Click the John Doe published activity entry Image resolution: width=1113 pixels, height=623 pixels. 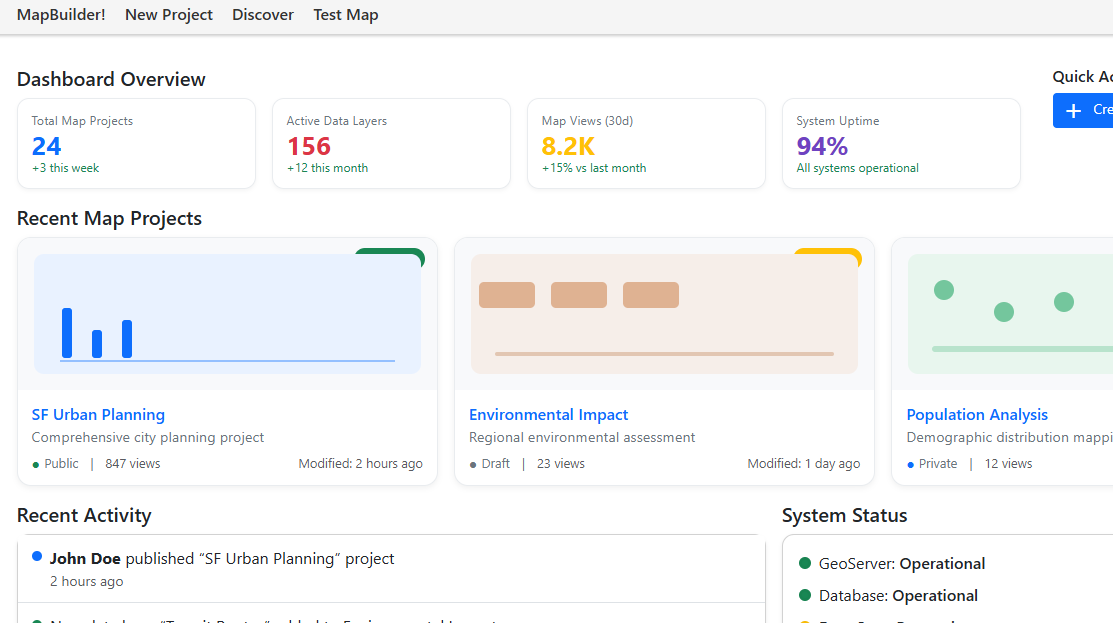[x=391, y=569]
